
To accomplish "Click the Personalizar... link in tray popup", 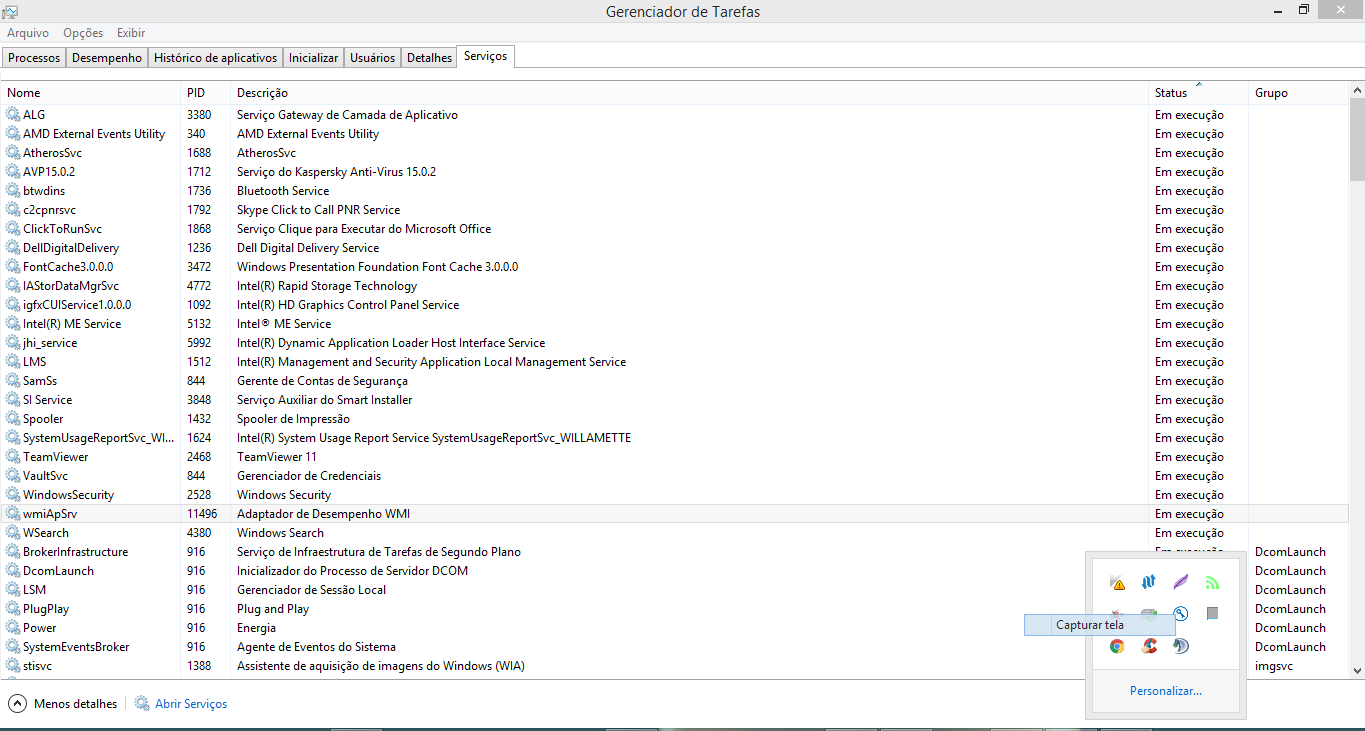I will coord(1166,691).
